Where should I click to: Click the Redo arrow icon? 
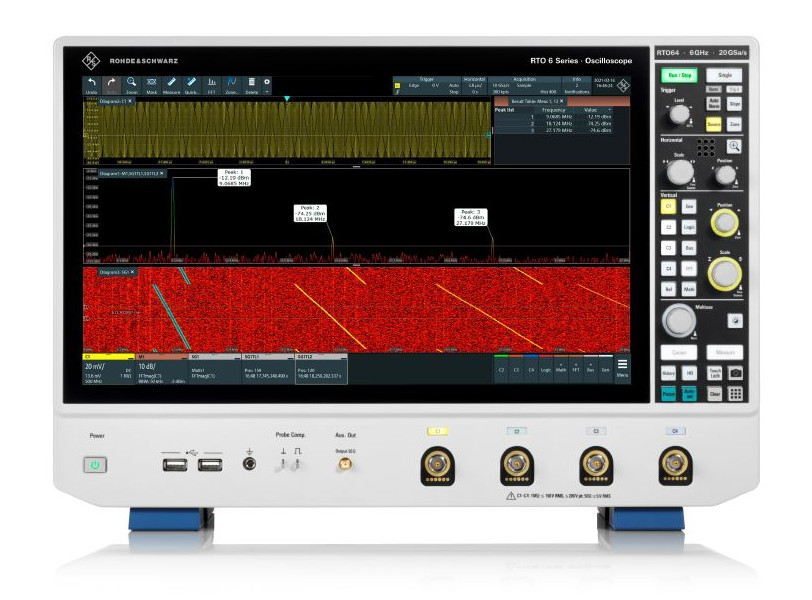[x=111, y=85]
